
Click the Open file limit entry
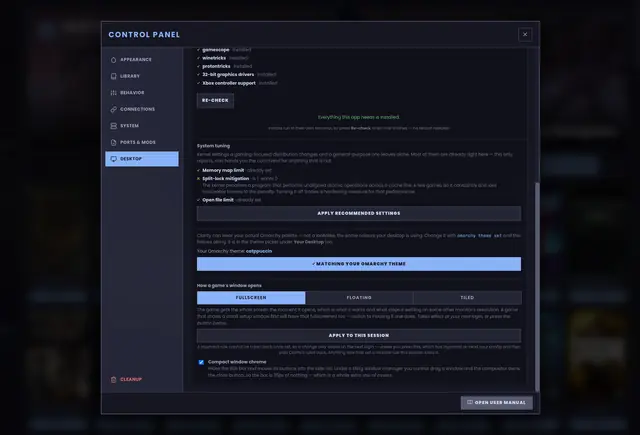click(x=229, y=200)
